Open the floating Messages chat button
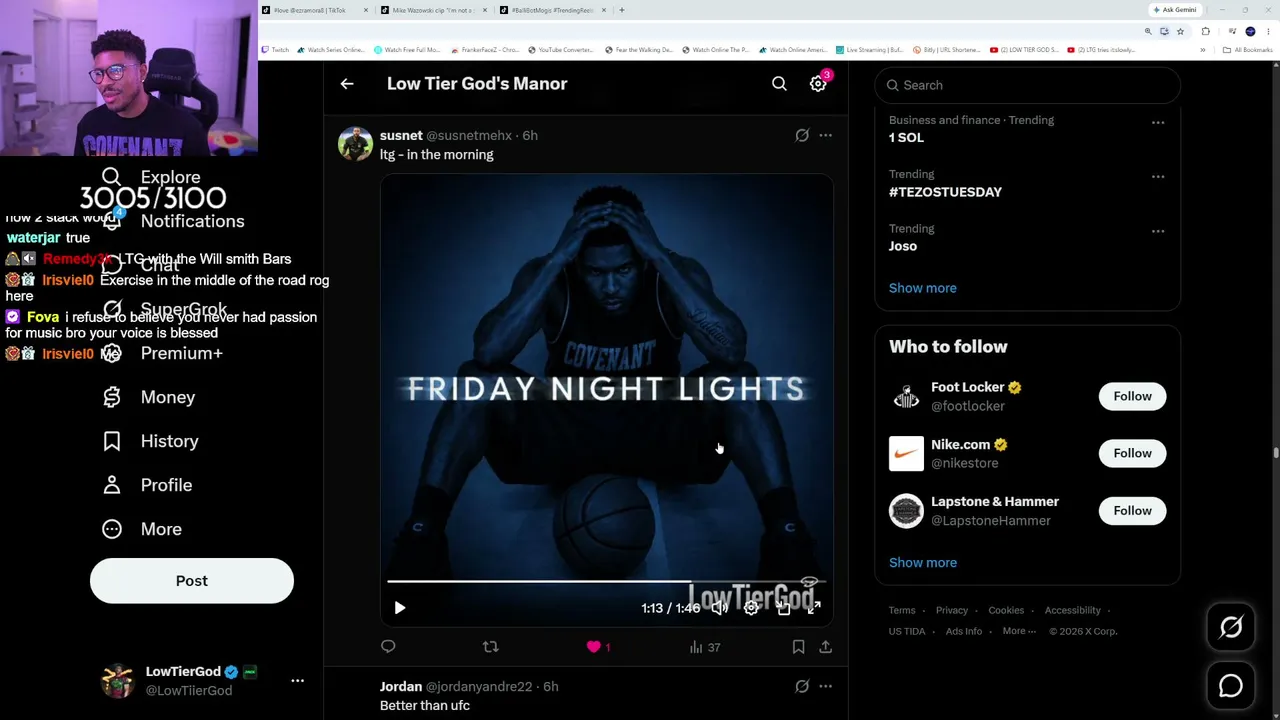1280x720 pixels. click(1231, 686)
